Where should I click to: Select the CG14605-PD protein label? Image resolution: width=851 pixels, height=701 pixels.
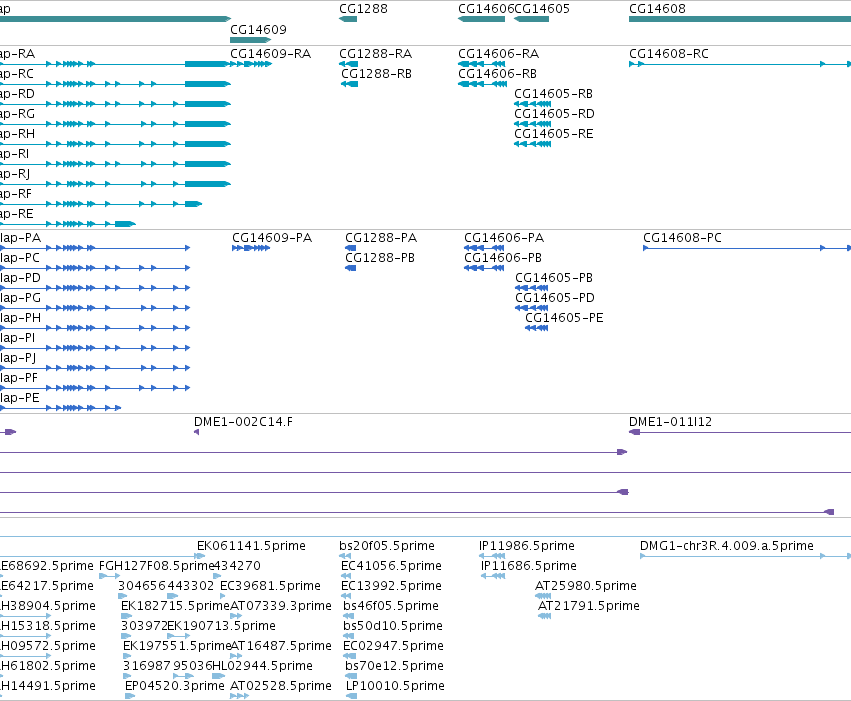(555, 298)
